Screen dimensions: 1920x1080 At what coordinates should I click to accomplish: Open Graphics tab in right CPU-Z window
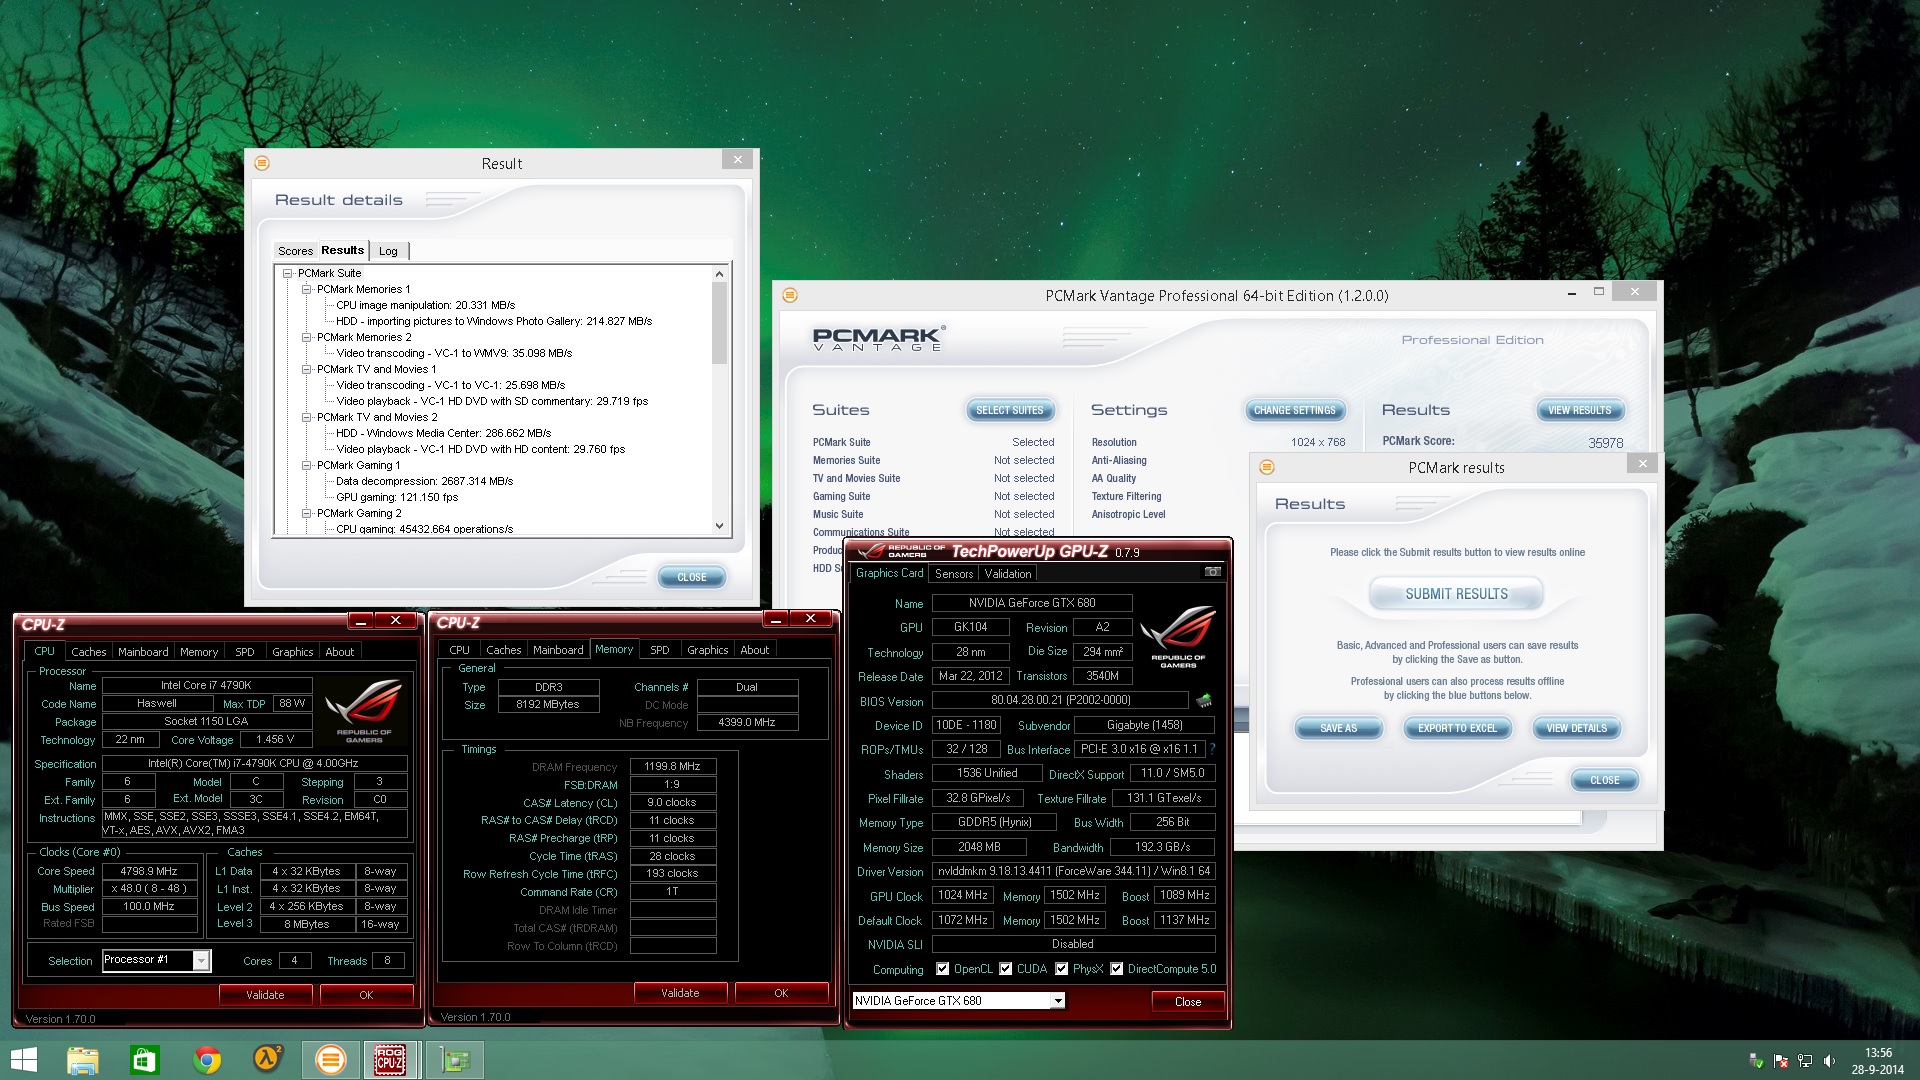tap(707, 650)
